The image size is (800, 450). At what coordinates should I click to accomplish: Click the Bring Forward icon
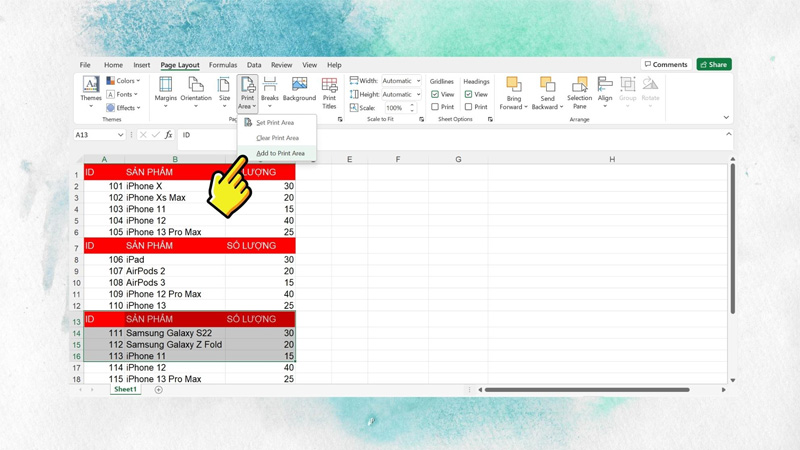click(513, 85)
